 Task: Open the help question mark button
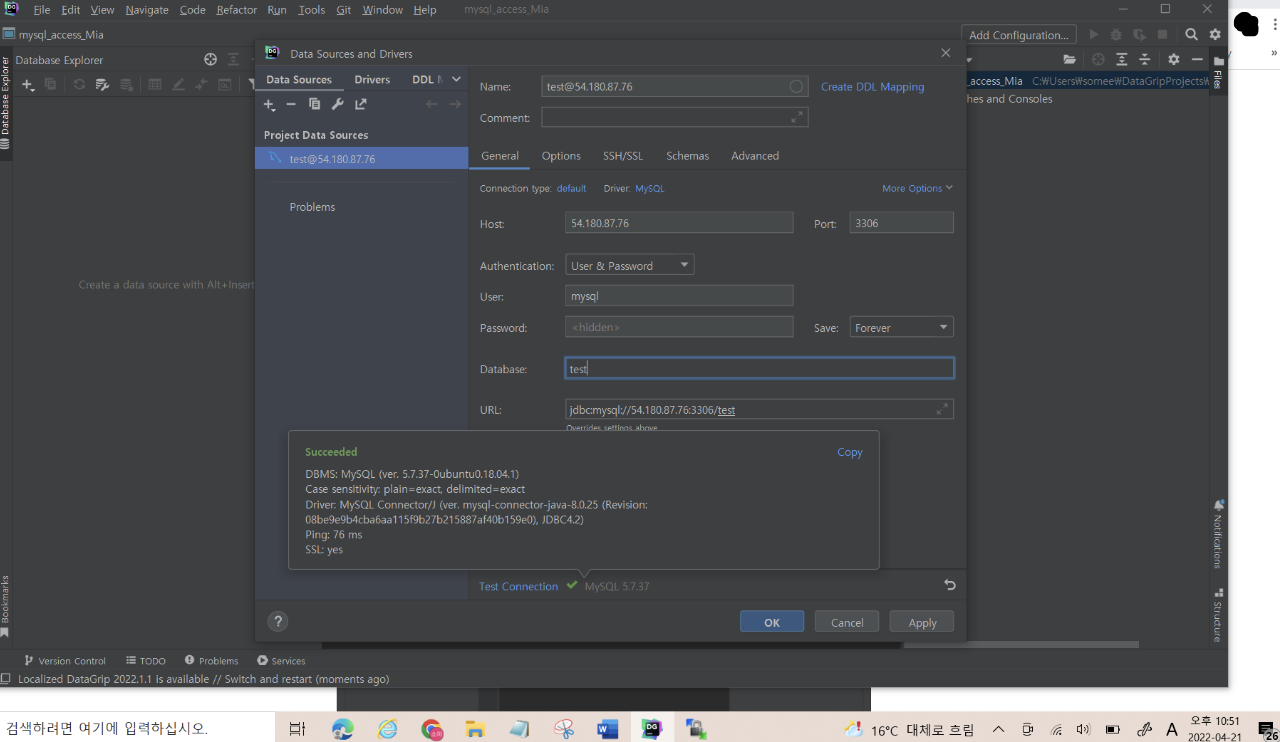tap(278, 622)
